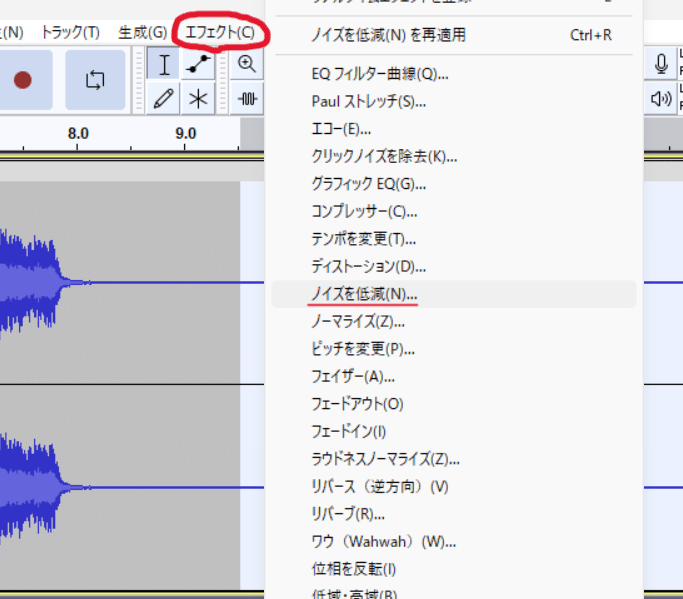Choose 位相を反転(I) effect
This screenshot has width=683, height=599.
(x=453, y=569)
